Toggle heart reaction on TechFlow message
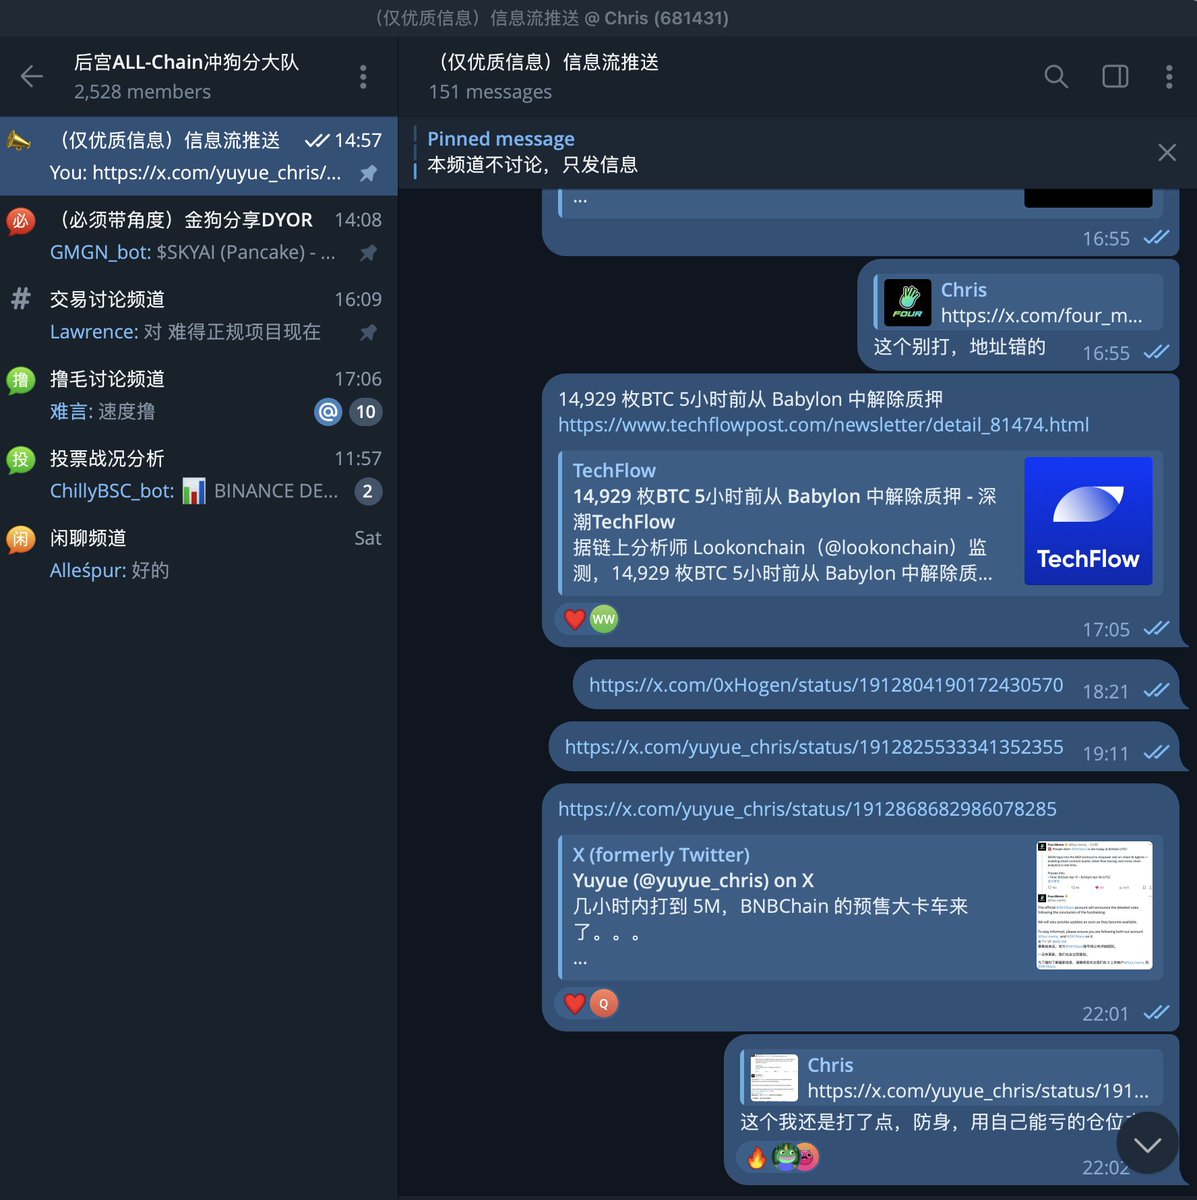This screenshot has width=1197, height=1200. (x=575, y=619)
